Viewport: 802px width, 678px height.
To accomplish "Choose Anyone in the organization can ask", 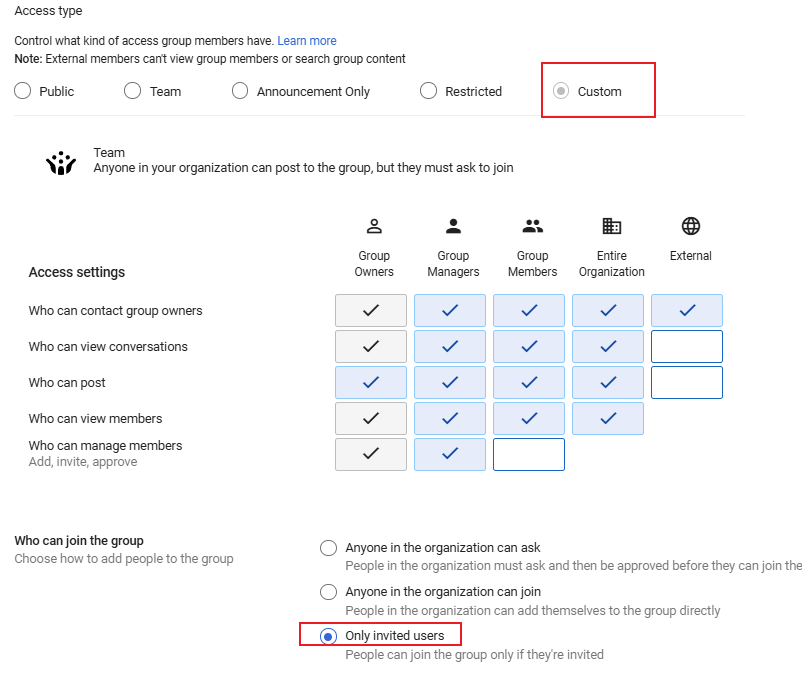I will coord(328,548).
